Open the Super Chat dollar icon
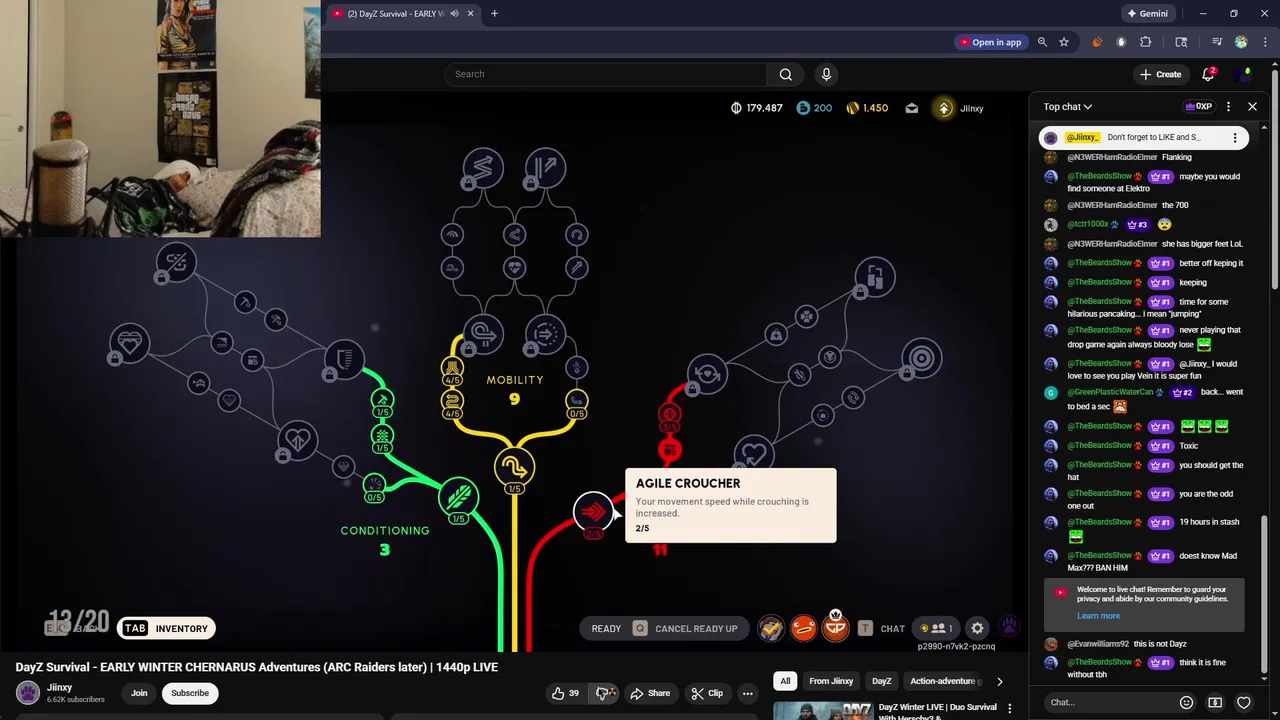The image size is (1280, 720). (1215, 702)
